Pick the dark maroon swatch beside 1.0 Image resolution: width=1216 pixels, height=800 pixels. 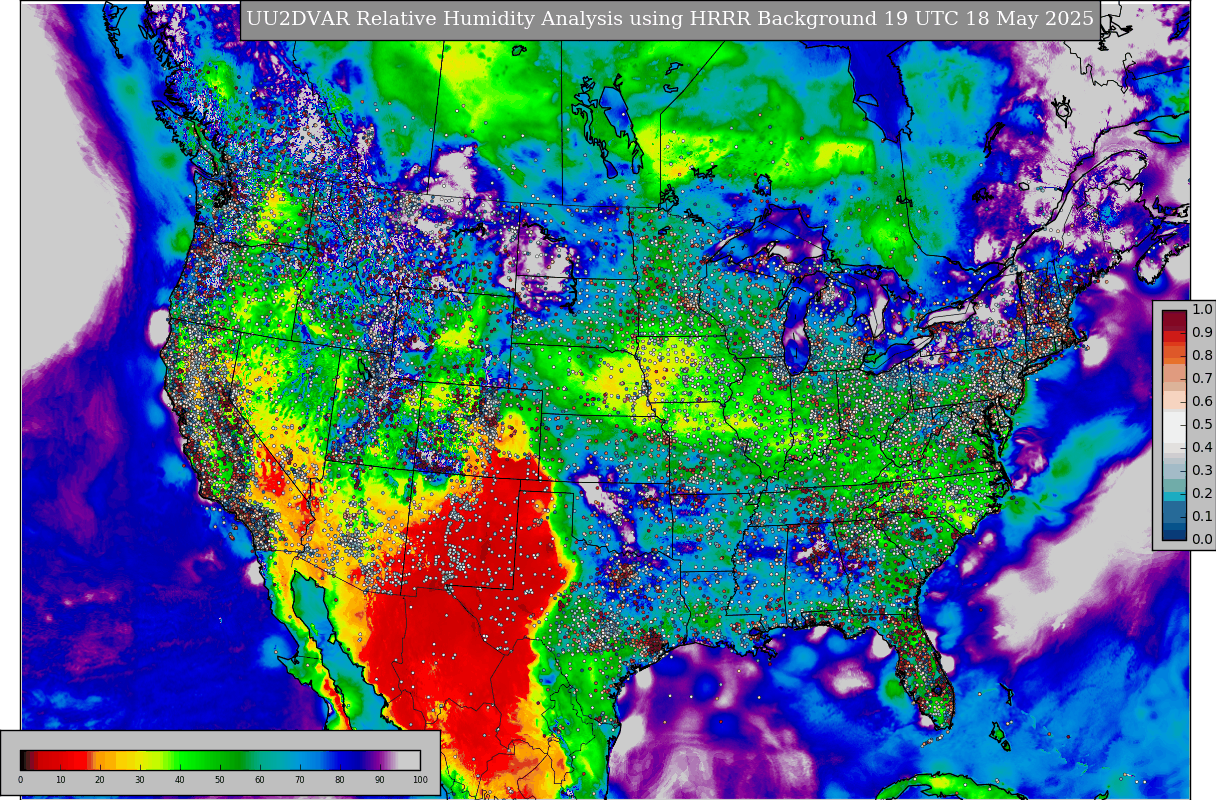tap(1174, 316)
